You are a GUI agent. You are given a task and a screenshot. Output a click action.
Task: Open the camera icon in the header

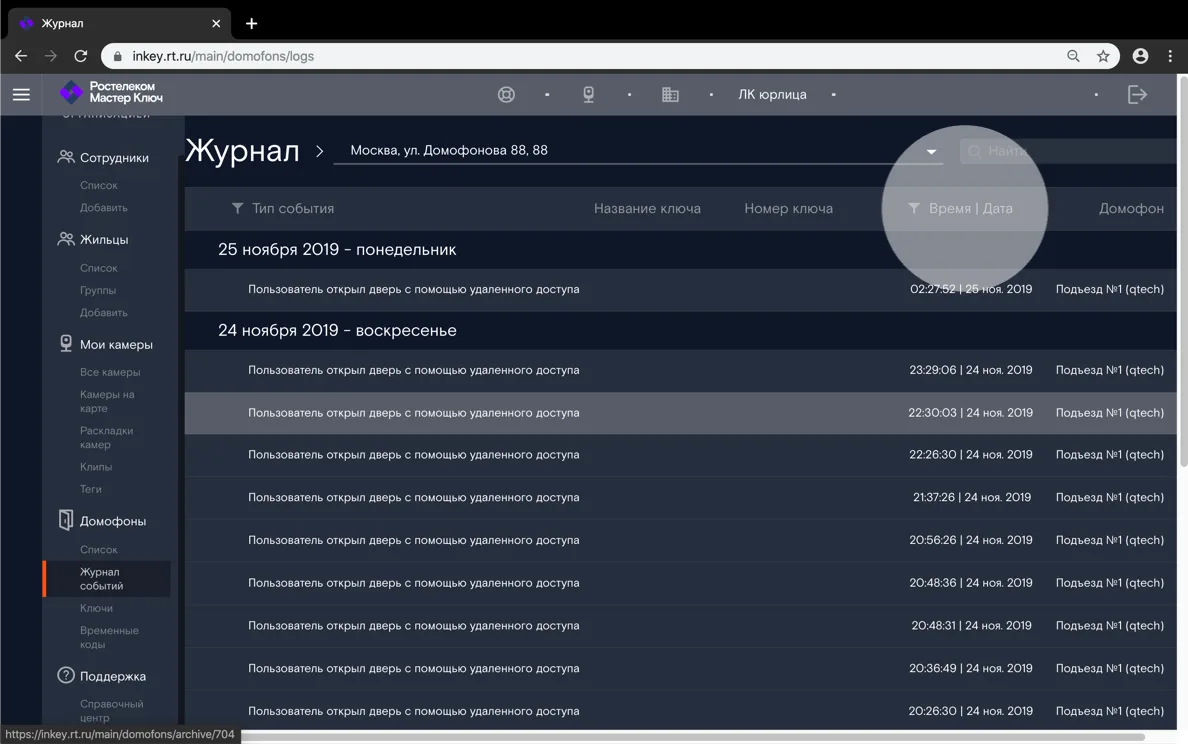tap(588, 95)
